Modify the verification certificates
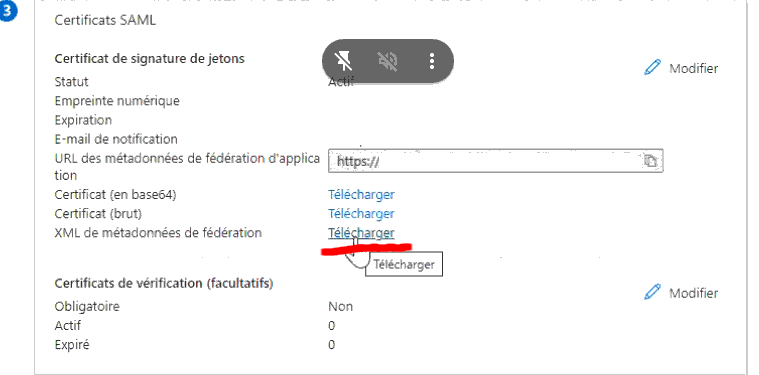759x375 pixels. coord(693,293)
